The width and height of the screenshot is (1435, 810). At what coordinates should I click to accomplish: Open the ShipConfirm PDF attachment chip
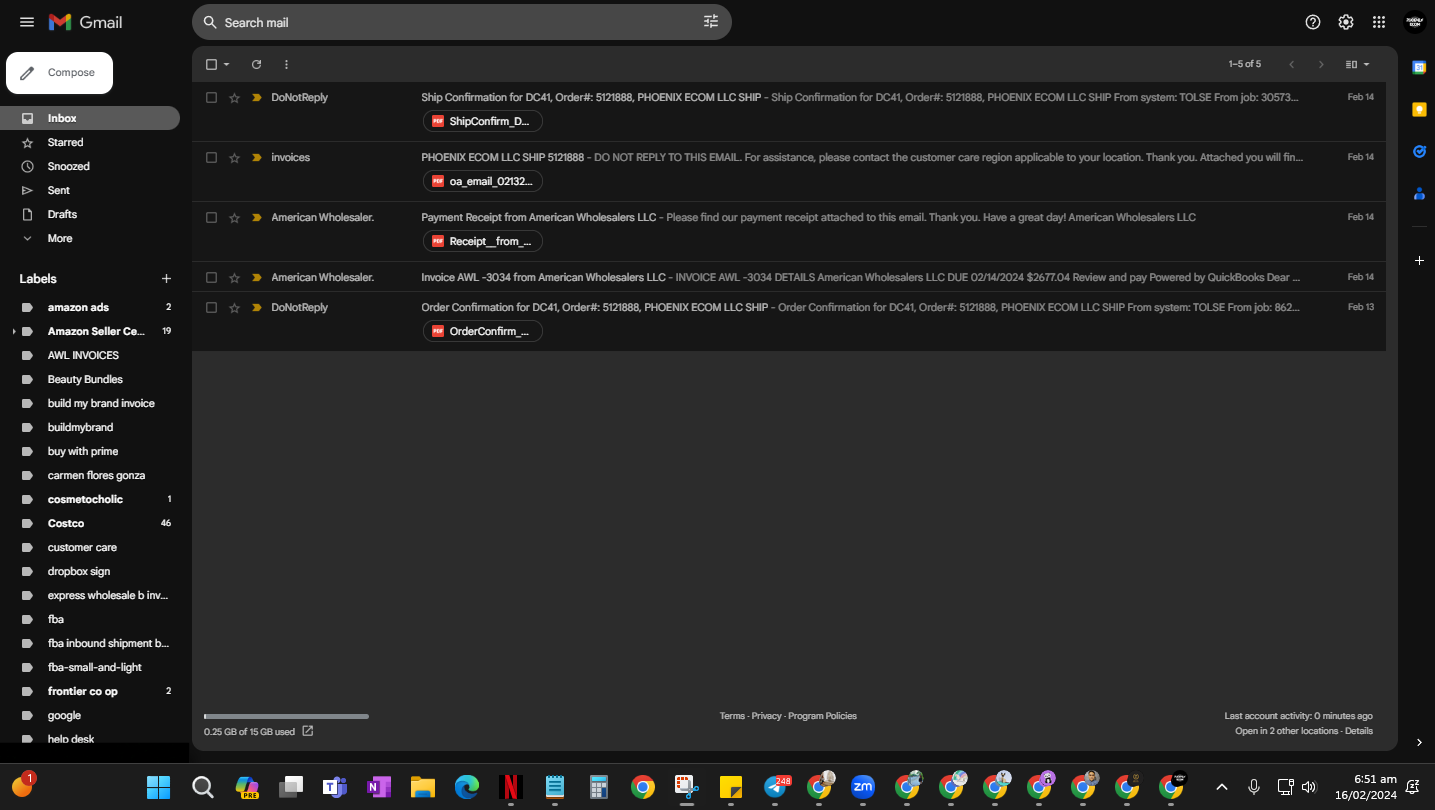coord(483,121)
